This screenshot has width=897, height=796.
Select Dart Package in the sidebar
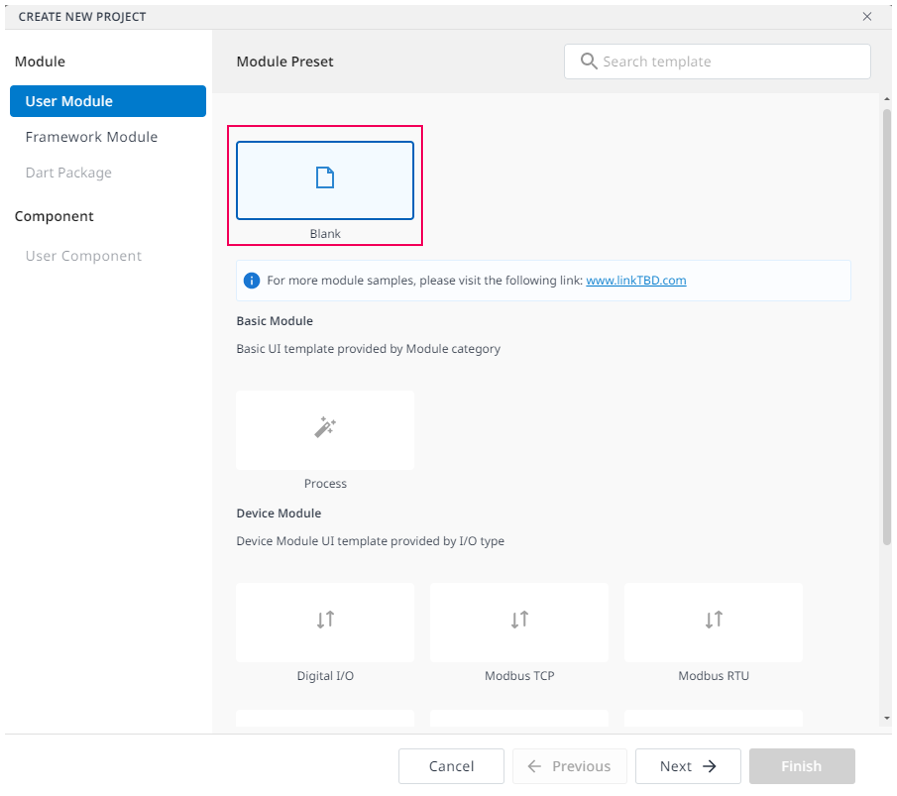point(69,173)
